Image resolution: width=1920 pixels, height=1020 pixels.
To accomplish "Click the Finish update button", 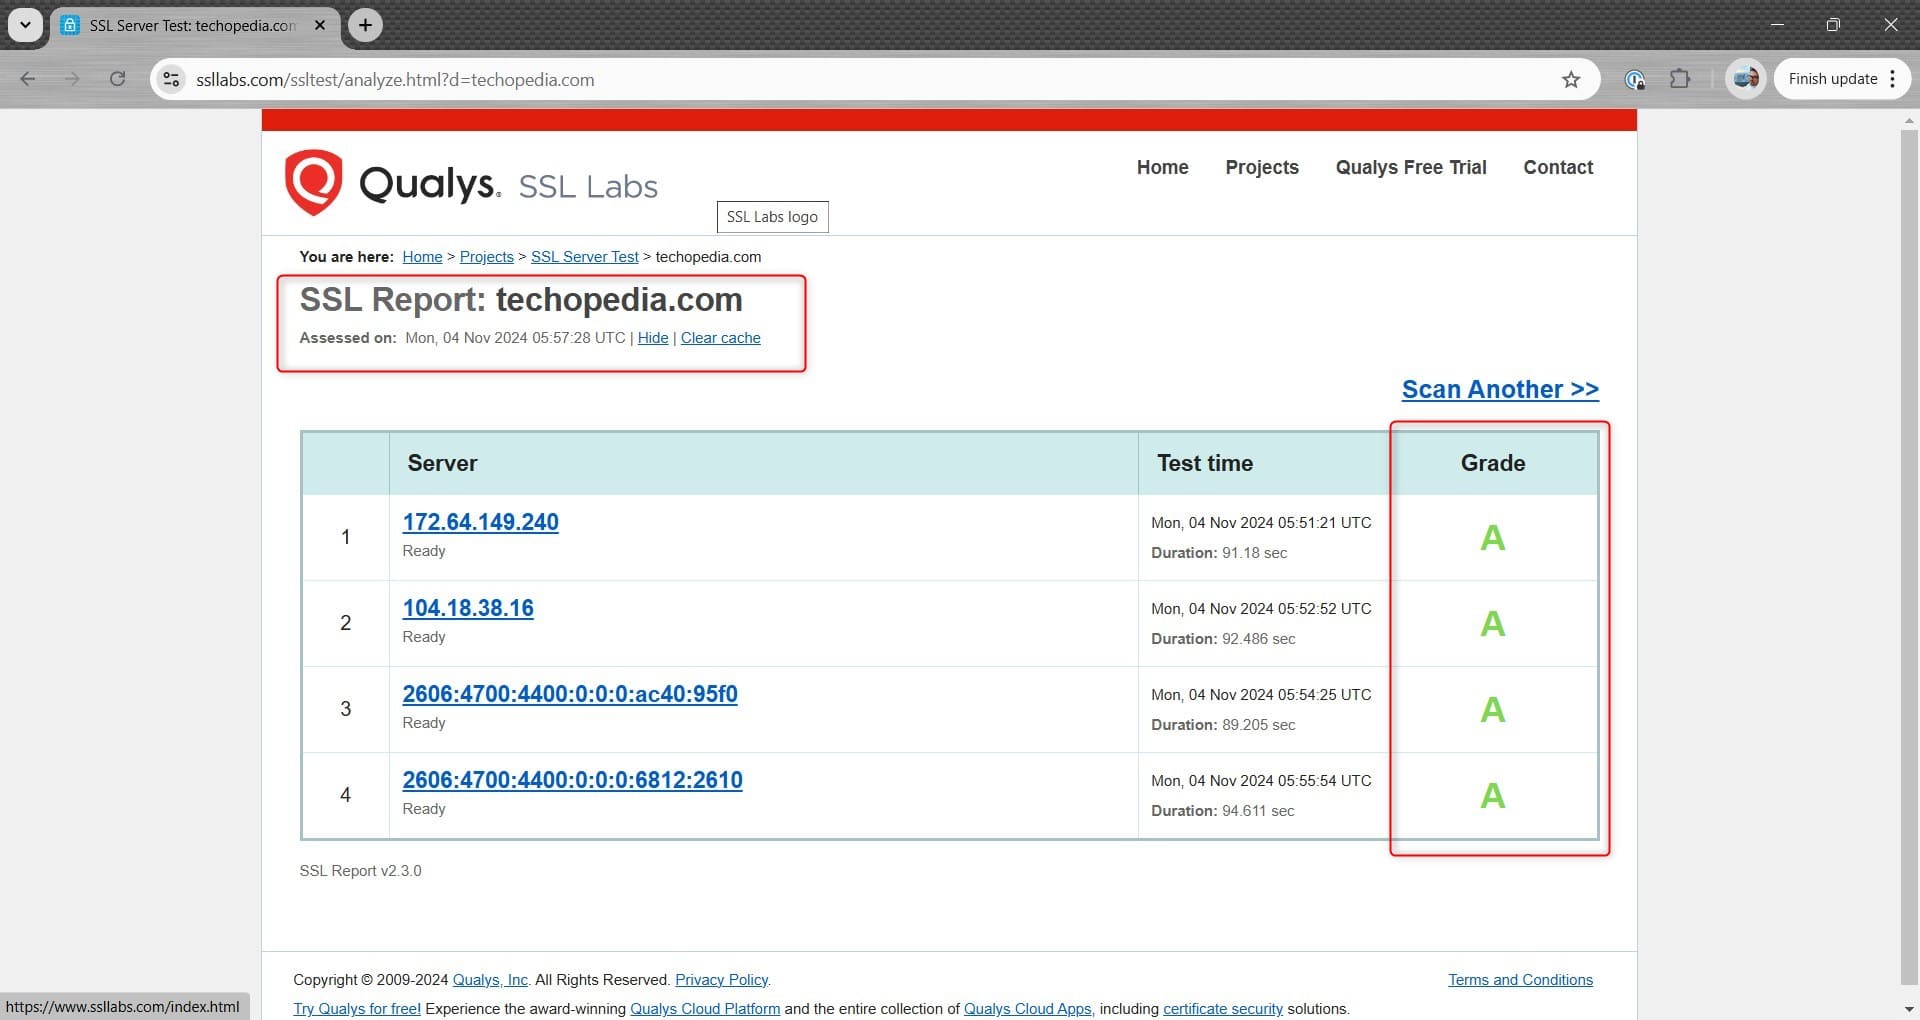I will [1833, 79].
